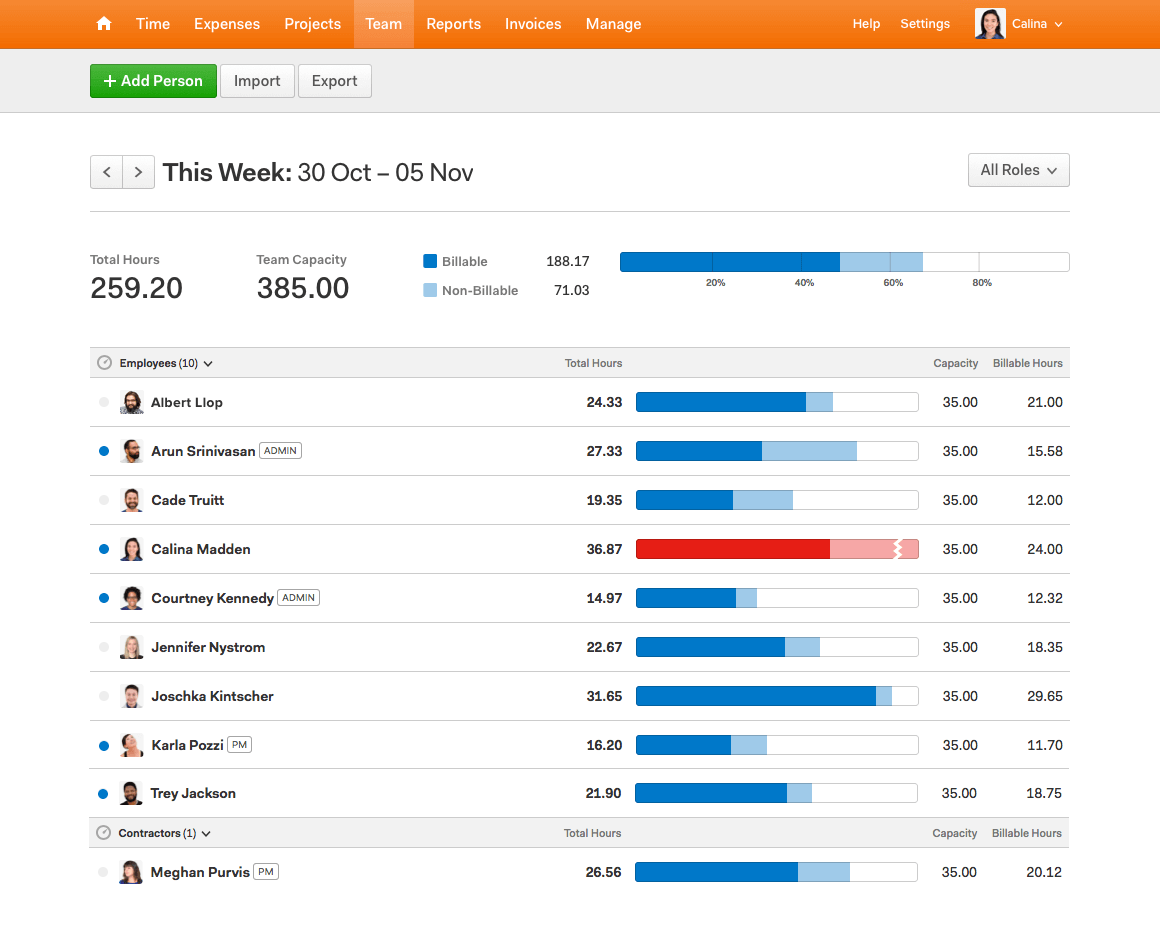Go to previous week with left arrow

click(107, 172)
